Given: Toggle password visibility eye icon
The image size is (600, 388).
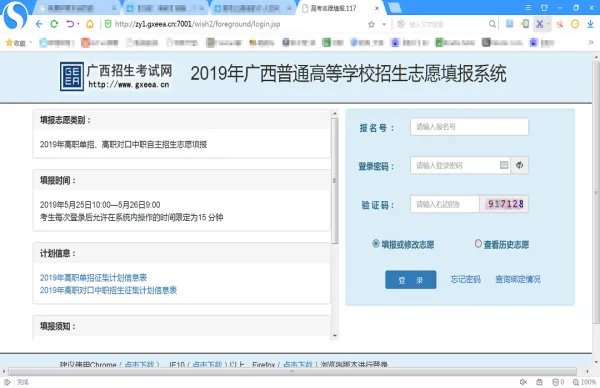Looking at the screenshot, I should (519, 165).
